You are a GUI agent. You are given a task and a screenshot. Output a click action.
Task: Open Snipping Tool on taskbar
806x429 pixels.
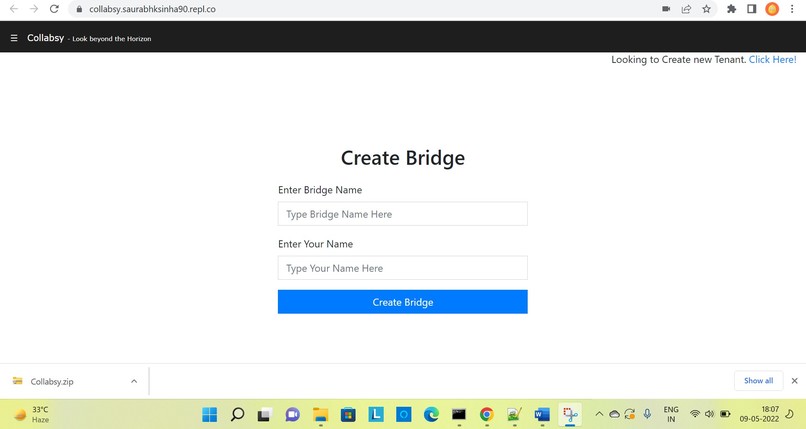pyautogui.click(x=570, y=414)
